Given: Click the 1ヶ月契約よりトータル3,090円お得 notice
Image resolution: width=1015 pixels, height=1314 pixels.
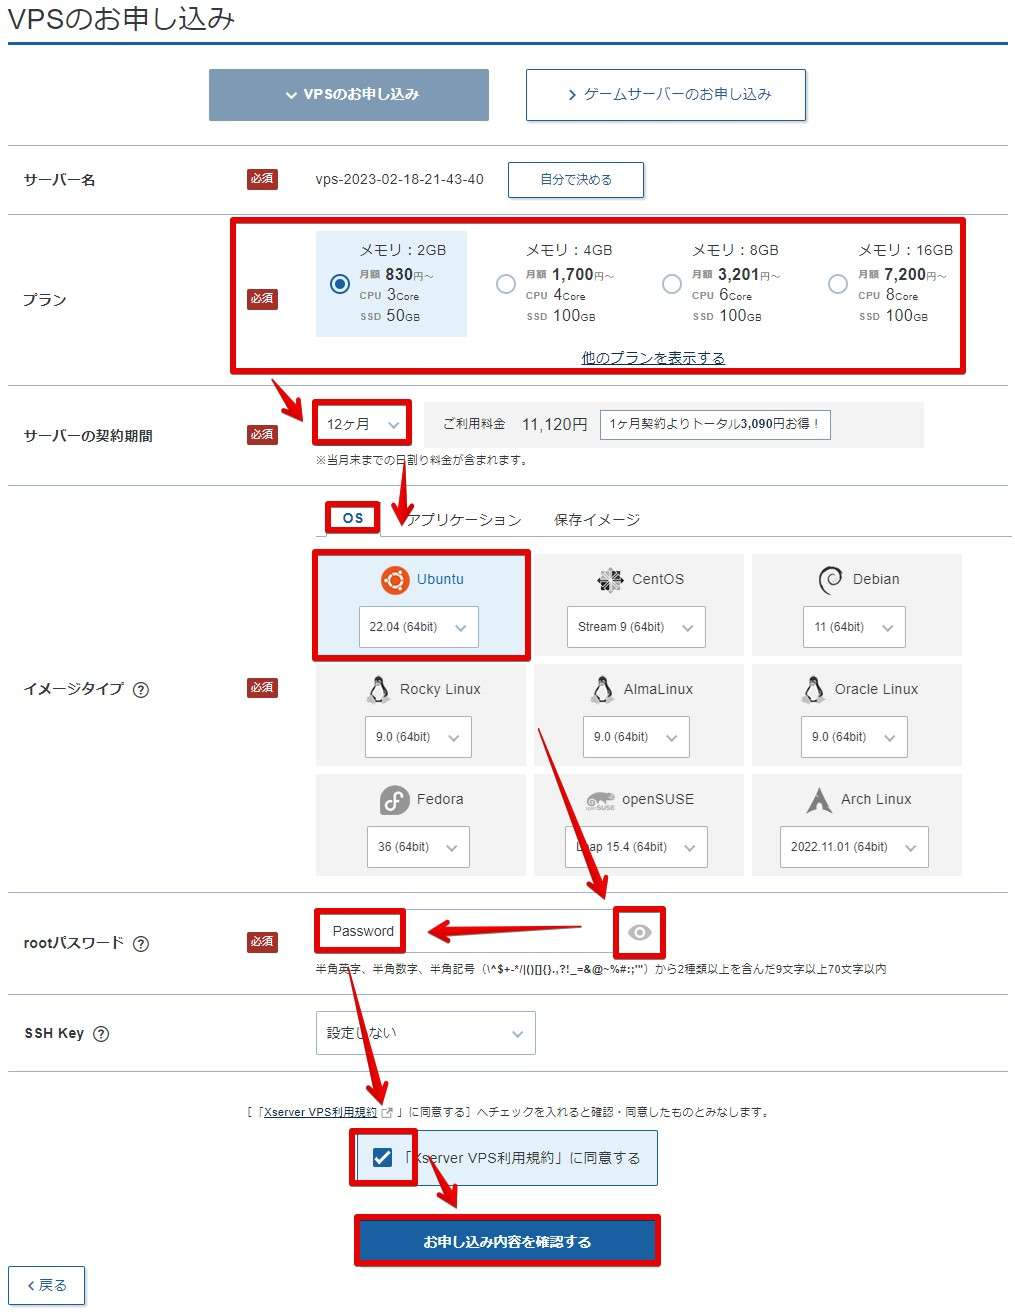Looking at the screenshot, I should pos(715,425).
